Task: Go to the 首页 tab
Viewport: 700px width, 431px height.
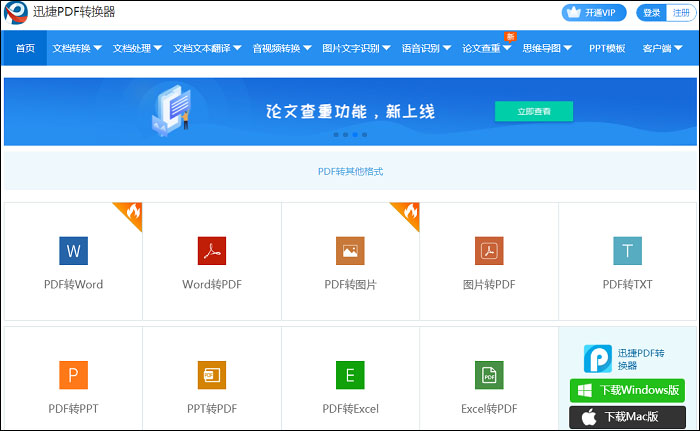Action: pos(25,48)
